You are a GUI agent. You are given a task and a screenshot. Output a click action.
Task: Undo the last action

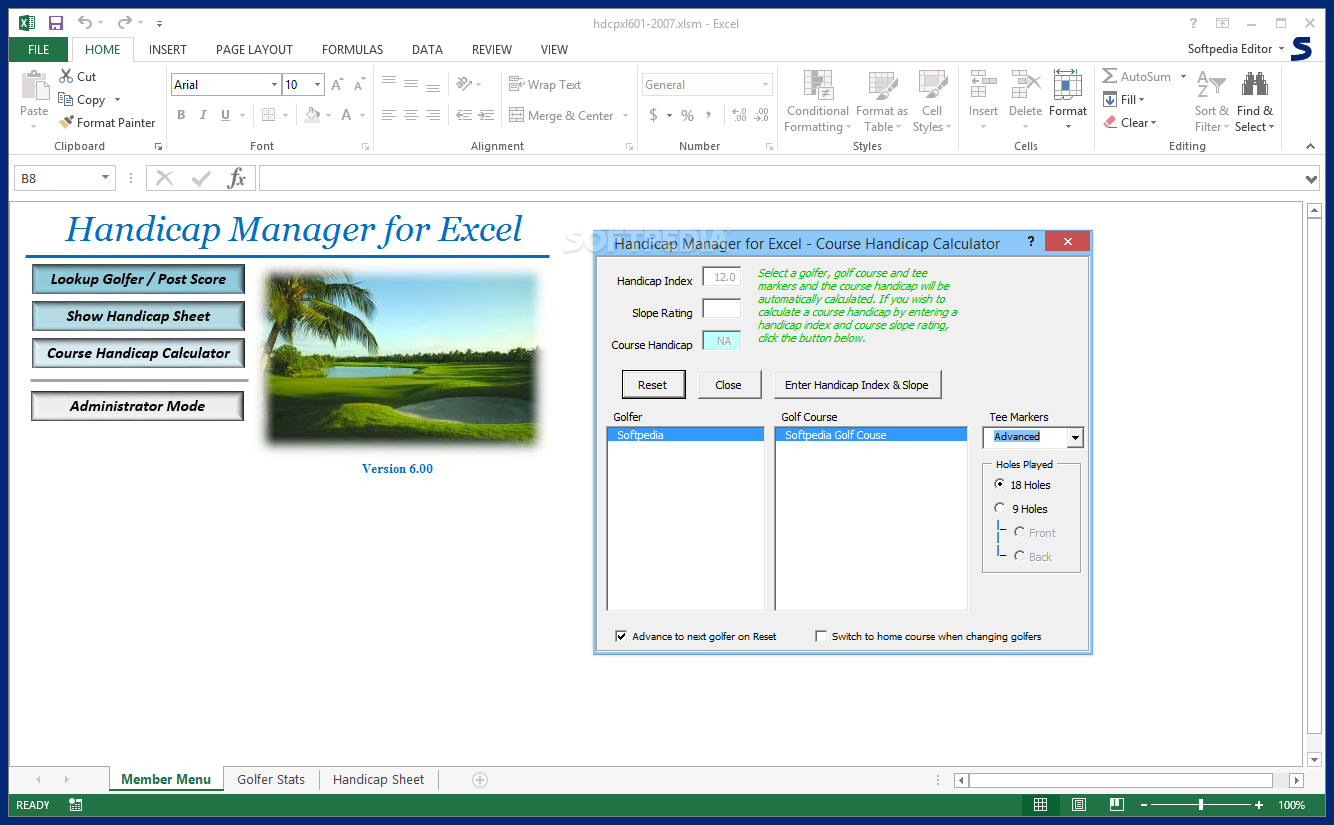tap(84, 22)
